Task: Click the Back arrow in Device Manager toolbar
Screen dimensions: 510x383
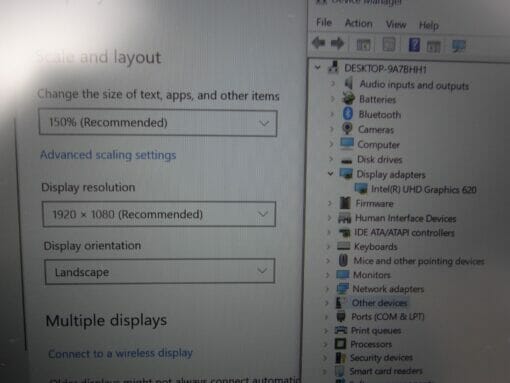Action: [x=318, y=43]
